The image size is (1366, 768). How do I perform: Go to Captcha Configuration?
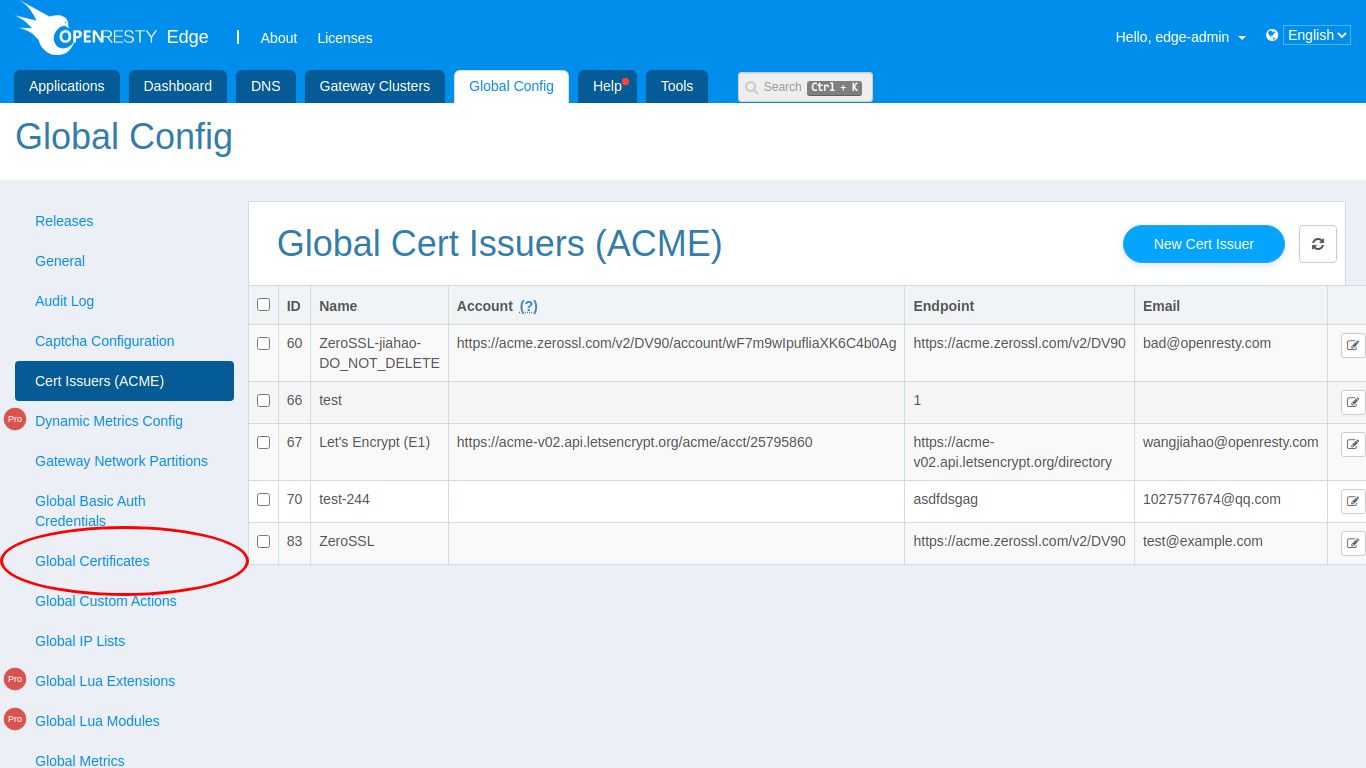coord(105,341)
